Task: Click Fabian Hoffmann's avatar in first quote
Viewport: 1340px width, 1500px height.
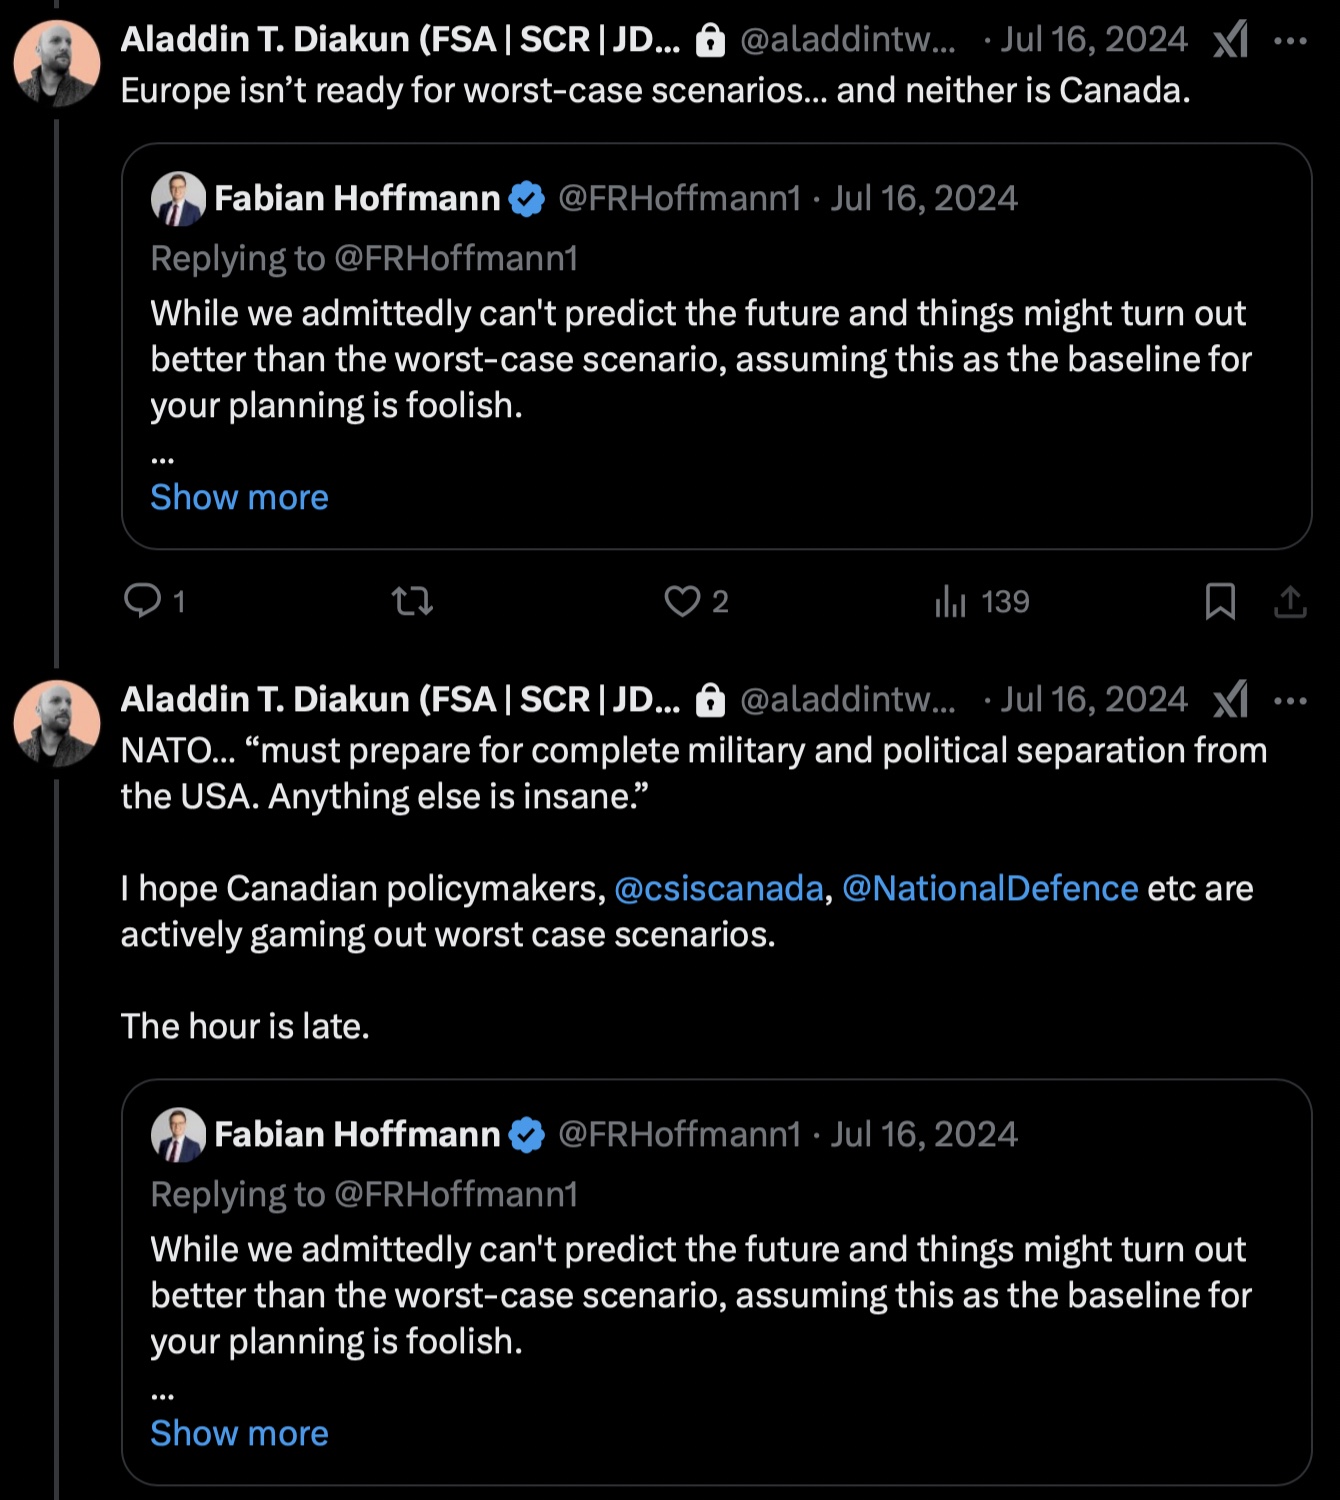Action: [178, 198]
